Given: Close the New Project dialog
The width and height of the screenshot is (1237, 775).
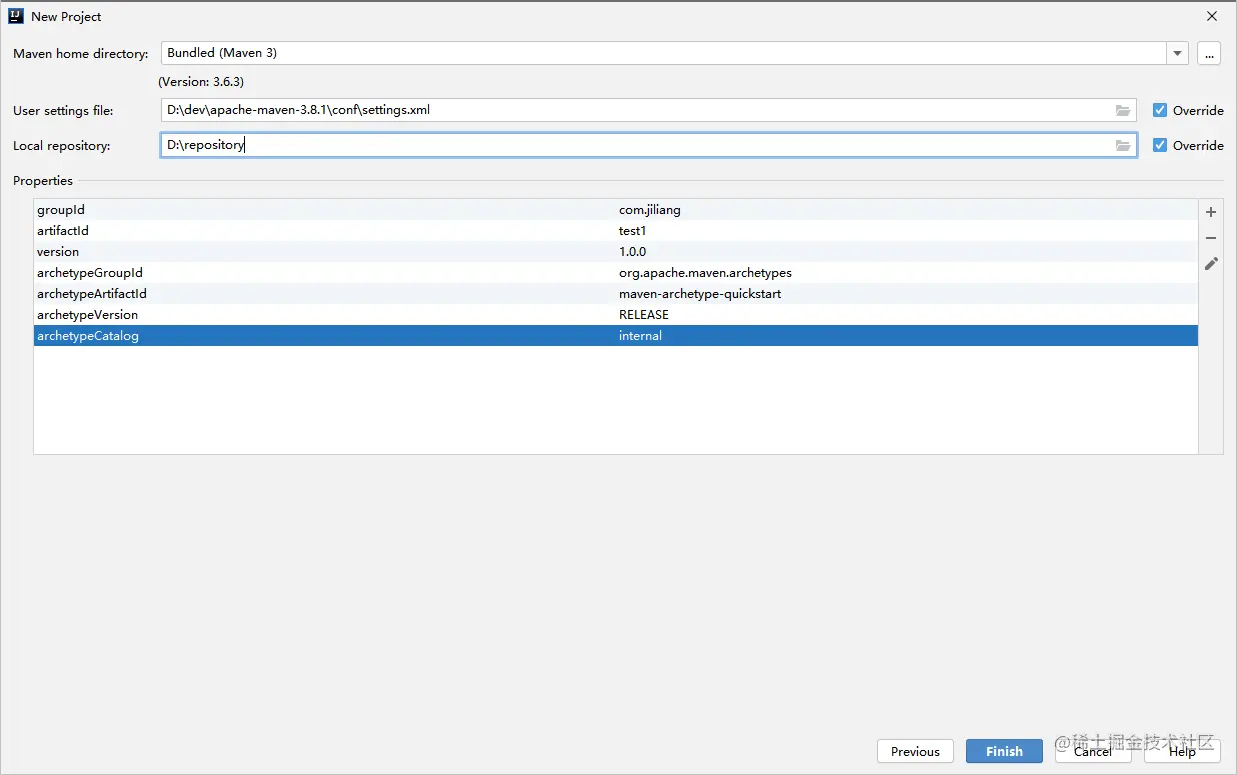Looking at the screenshot, I should pyautogui.click(x=1212, y=16).
